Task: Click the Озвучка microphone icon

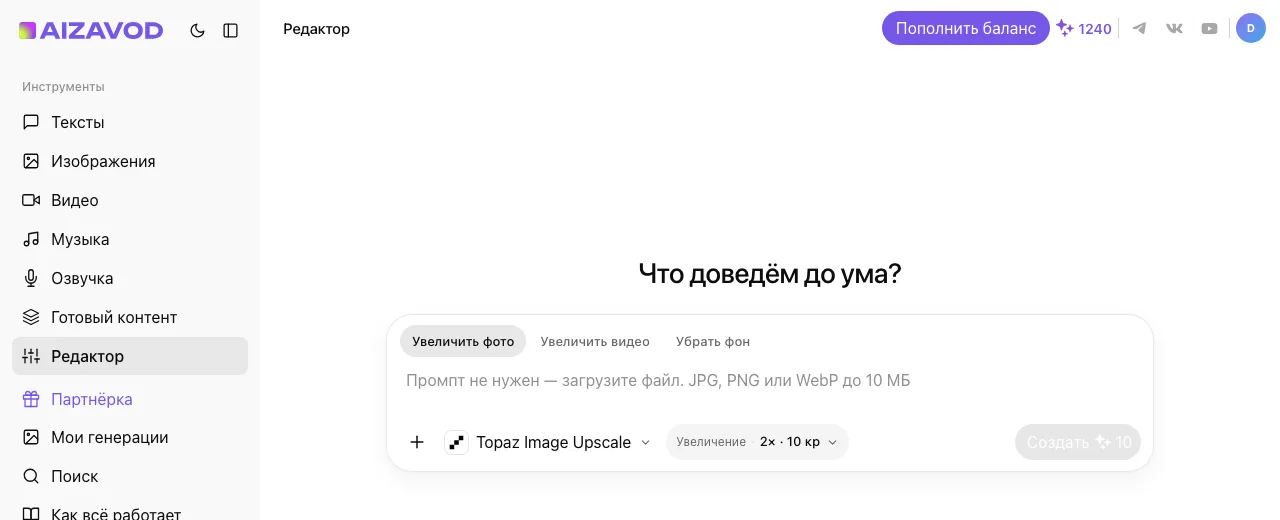Action: (31, 278)
